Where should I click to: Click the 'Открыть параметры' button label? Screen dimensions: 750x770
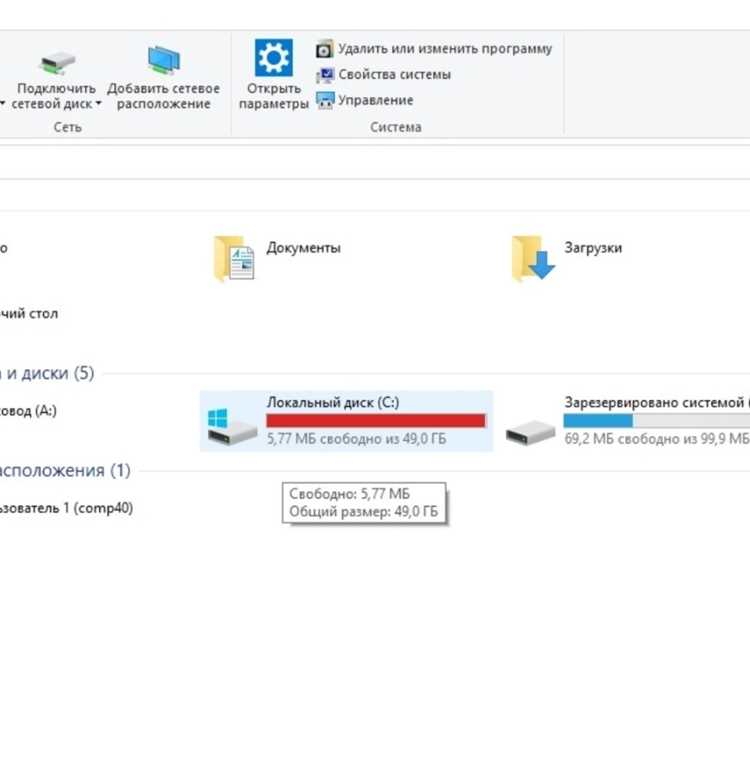click(x=274, y=96)
